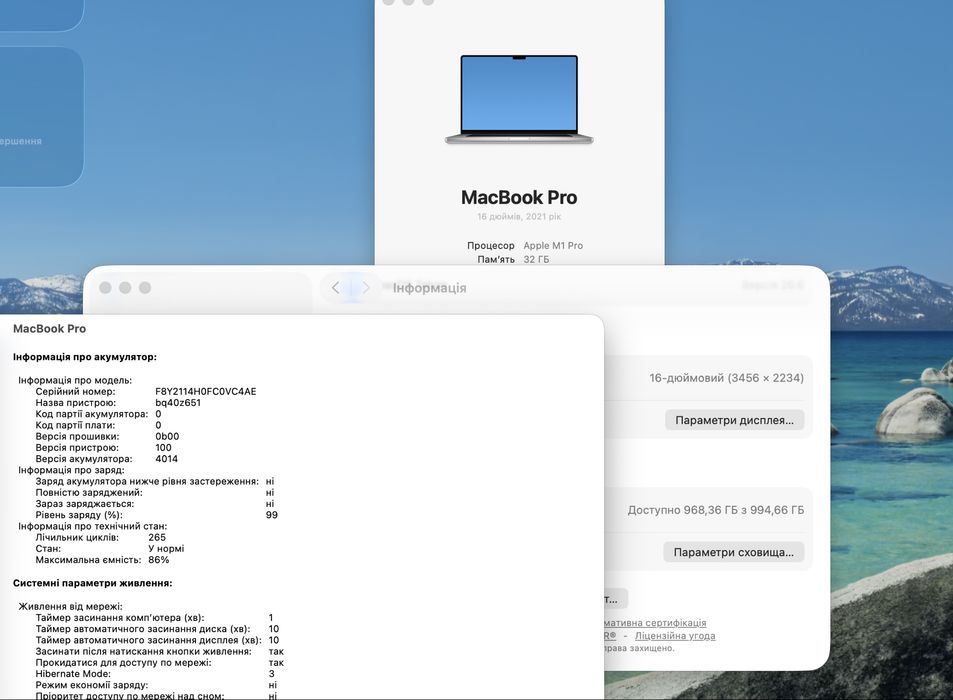This screenshot has width=953, height=700.
Task: Close the Інформація settings window with its first gray dot
Action: click(x=105, y=287)
